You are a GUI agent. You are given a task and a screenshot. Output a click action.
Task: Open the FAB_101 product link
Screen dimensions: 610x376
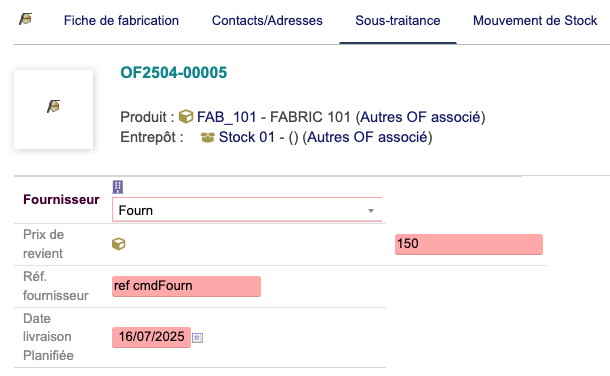click(x=226, y=117)
